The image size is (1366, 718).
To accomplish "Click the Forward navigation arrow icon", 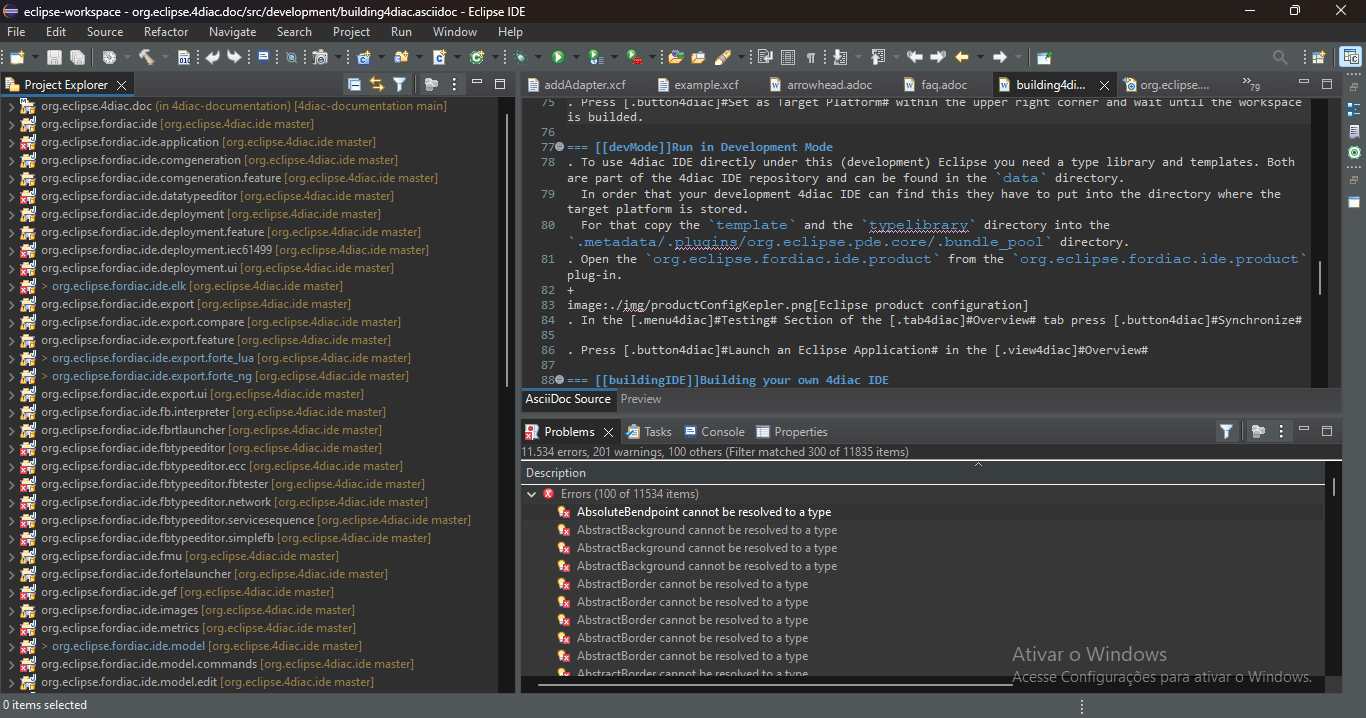I will pos(1000,58).
